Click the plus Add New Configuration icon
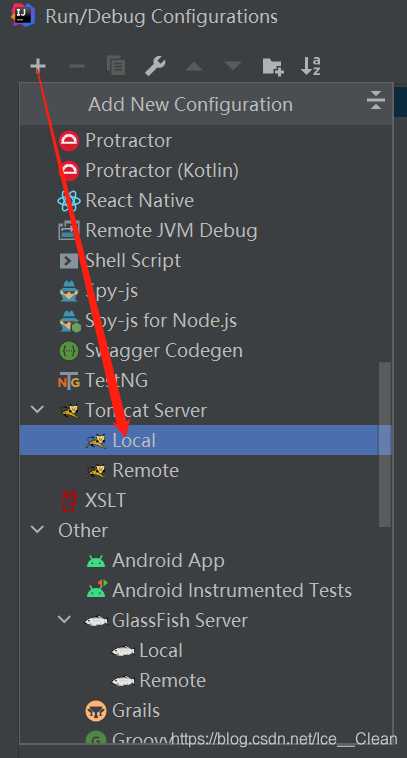The width and height of the screenshot is (407, 758). pyautogui.click(x=38, y=66)
